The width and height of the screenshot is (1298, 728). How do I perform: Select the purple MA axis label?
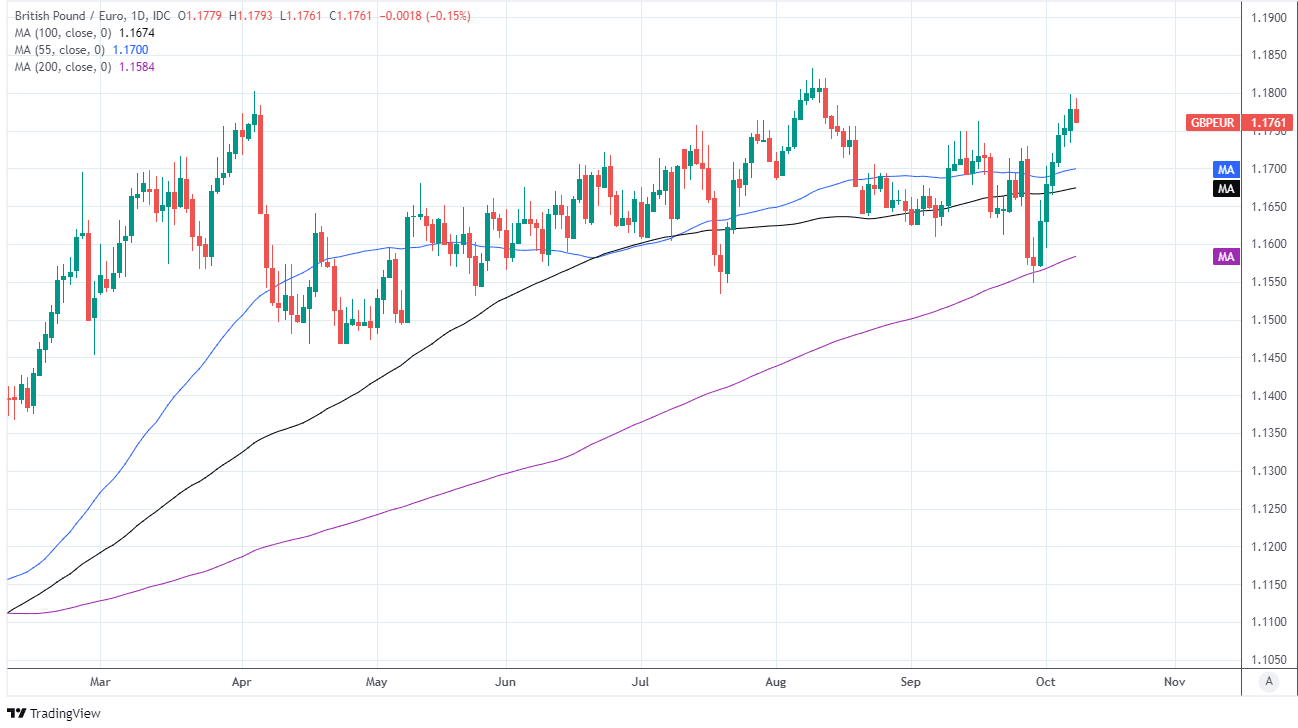click(x=1226, y=257)
